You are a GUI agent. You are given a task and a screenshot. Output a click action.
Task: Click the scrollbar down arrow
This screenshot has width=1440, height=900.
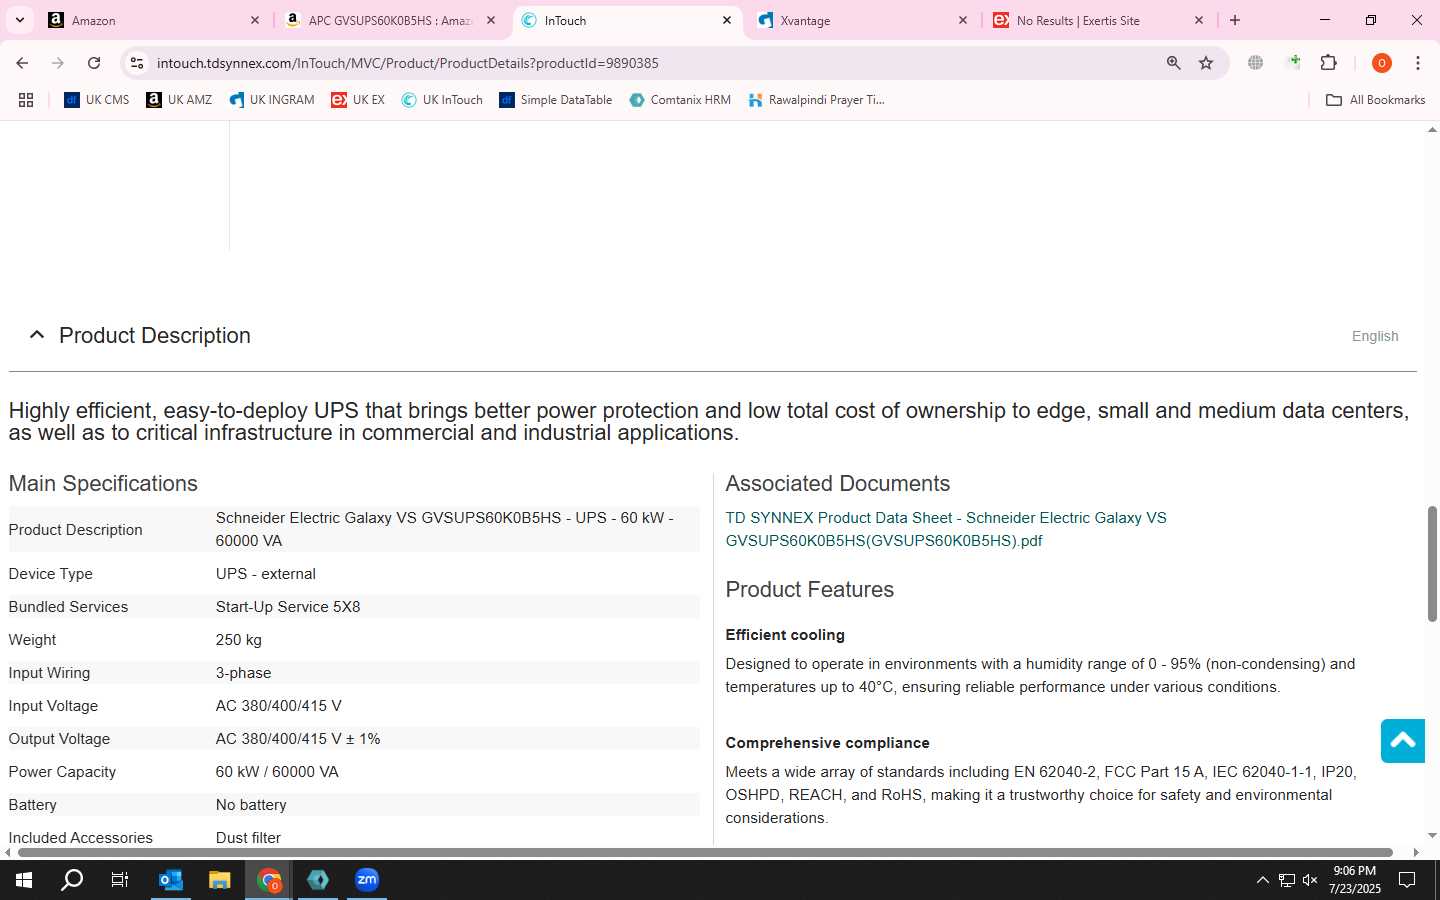pos(1432,836)
